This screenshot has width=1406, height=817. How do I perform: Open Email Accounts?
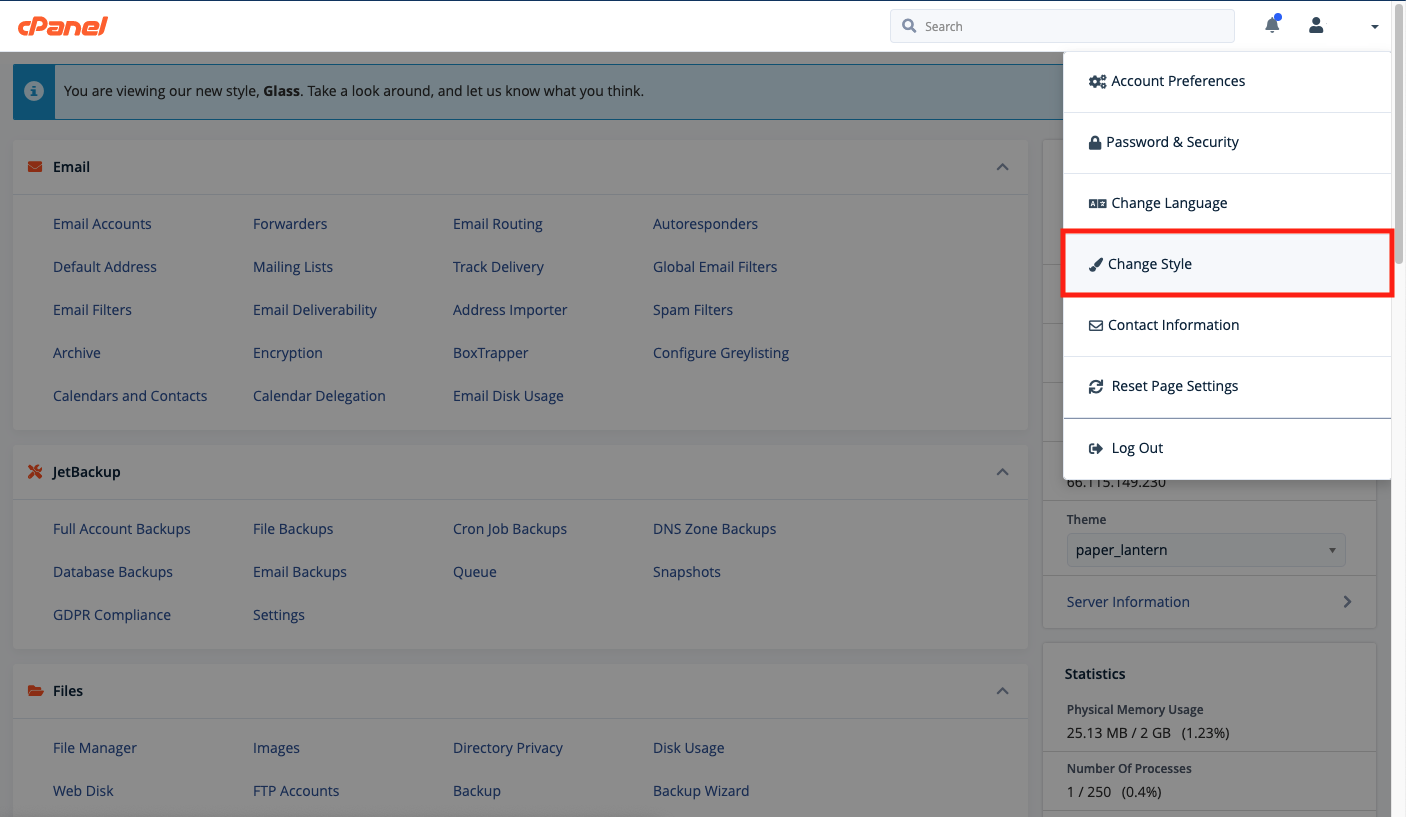click(x=102, y=224)
